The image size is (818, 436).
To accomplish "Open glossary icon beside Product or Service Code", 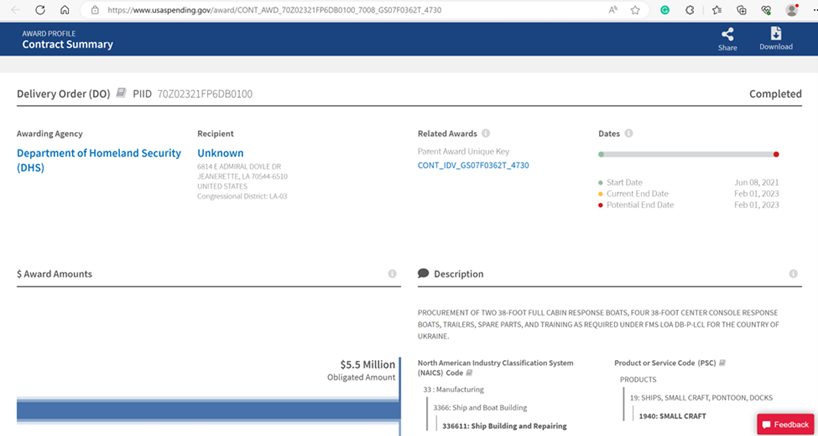I will (x=723, y=363).
